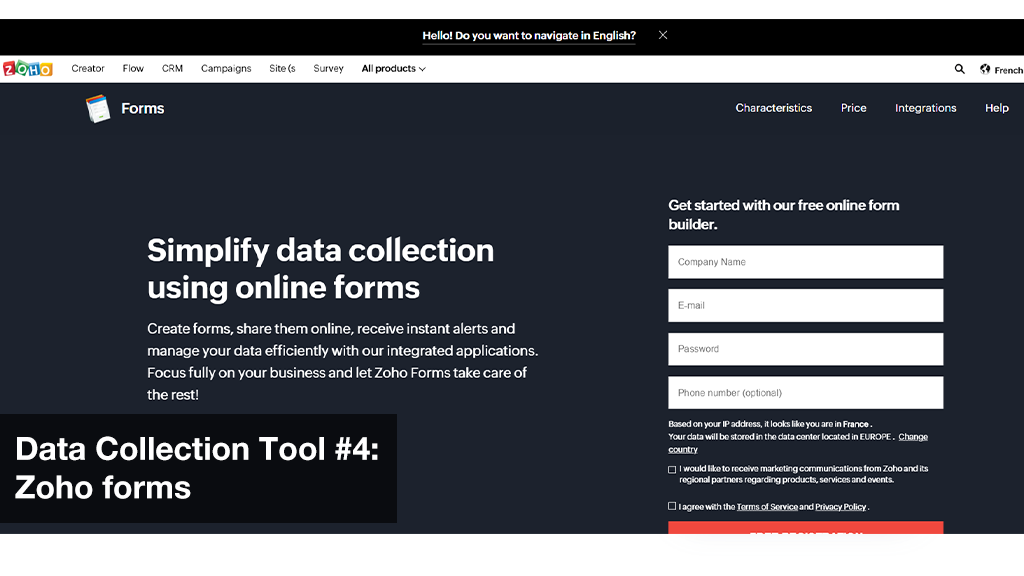Focus the Password field
The height and width of the screenshot is (576, 1024).
(805, 349)
